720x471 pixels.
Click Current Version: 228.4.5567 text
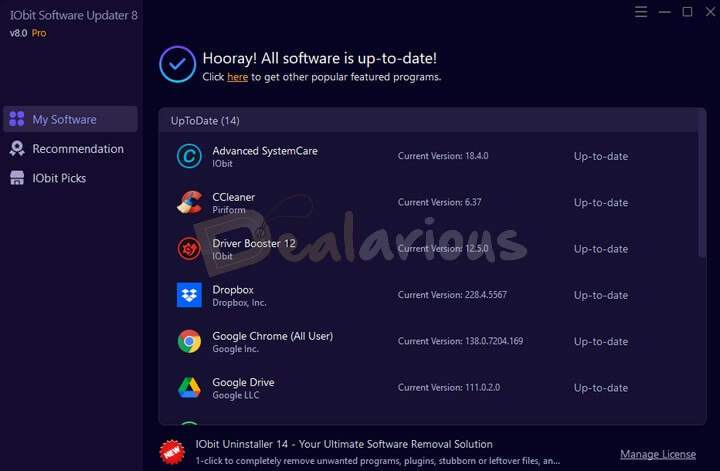(452, 295)
